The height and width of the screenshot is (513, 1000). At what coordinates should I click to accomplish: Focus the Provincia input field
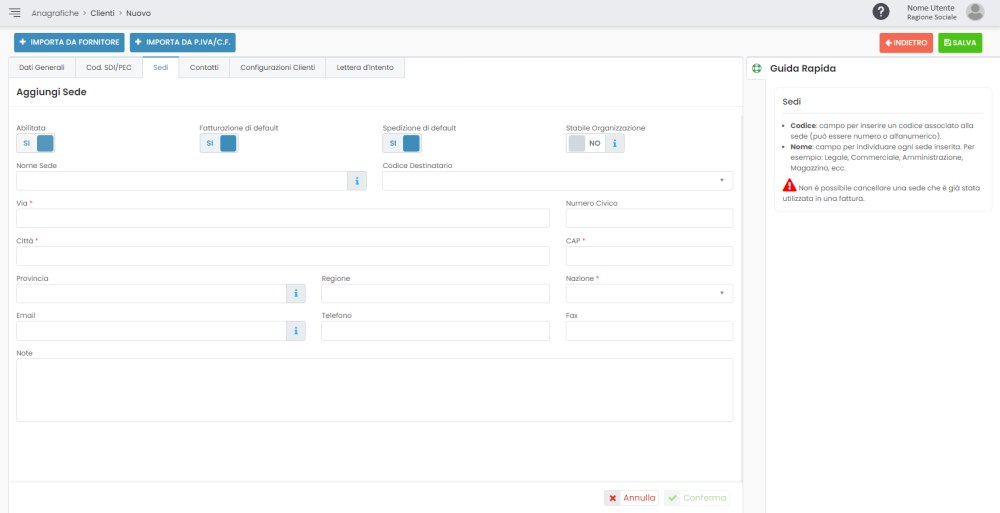[151, 294]
